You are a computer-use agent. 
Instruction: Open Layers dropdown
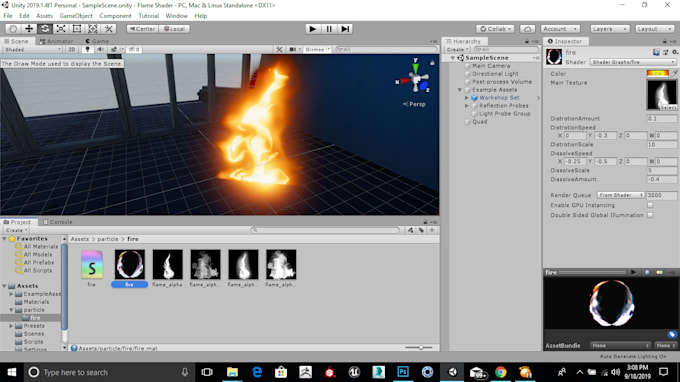pos(609,29)
